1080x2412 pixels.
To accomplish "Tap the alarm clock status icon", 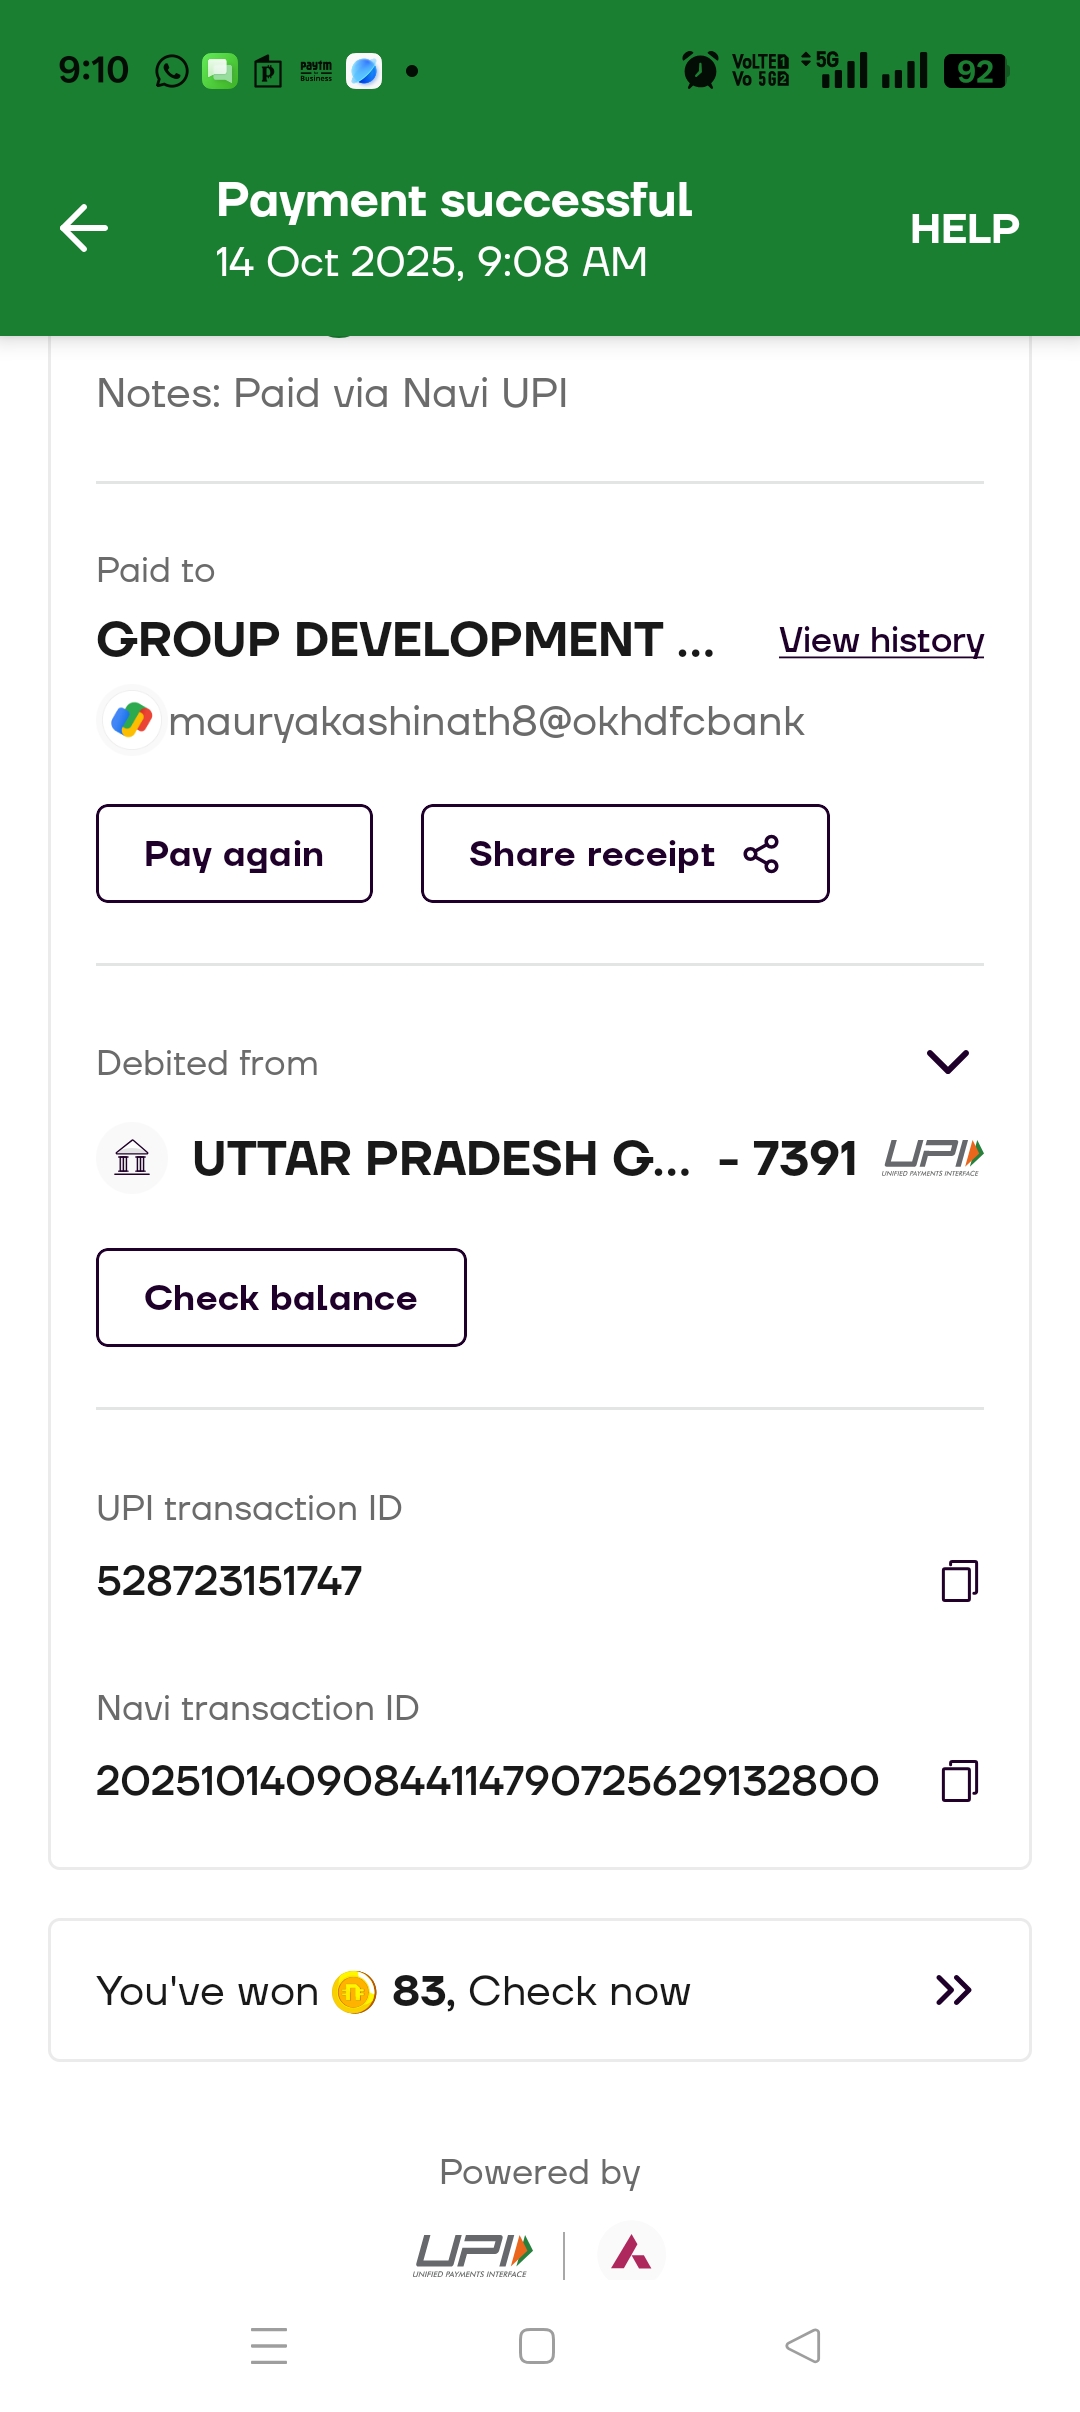I will pyautogui.click(x=700, y=71).
